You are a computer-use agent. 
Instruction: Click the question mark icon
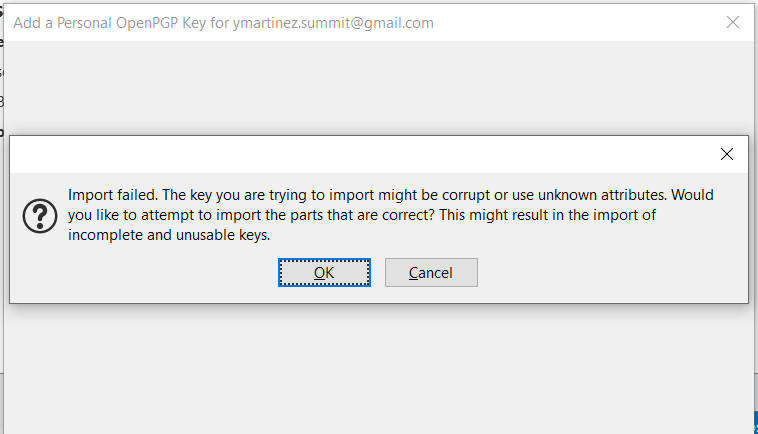[x=40, y=215]
